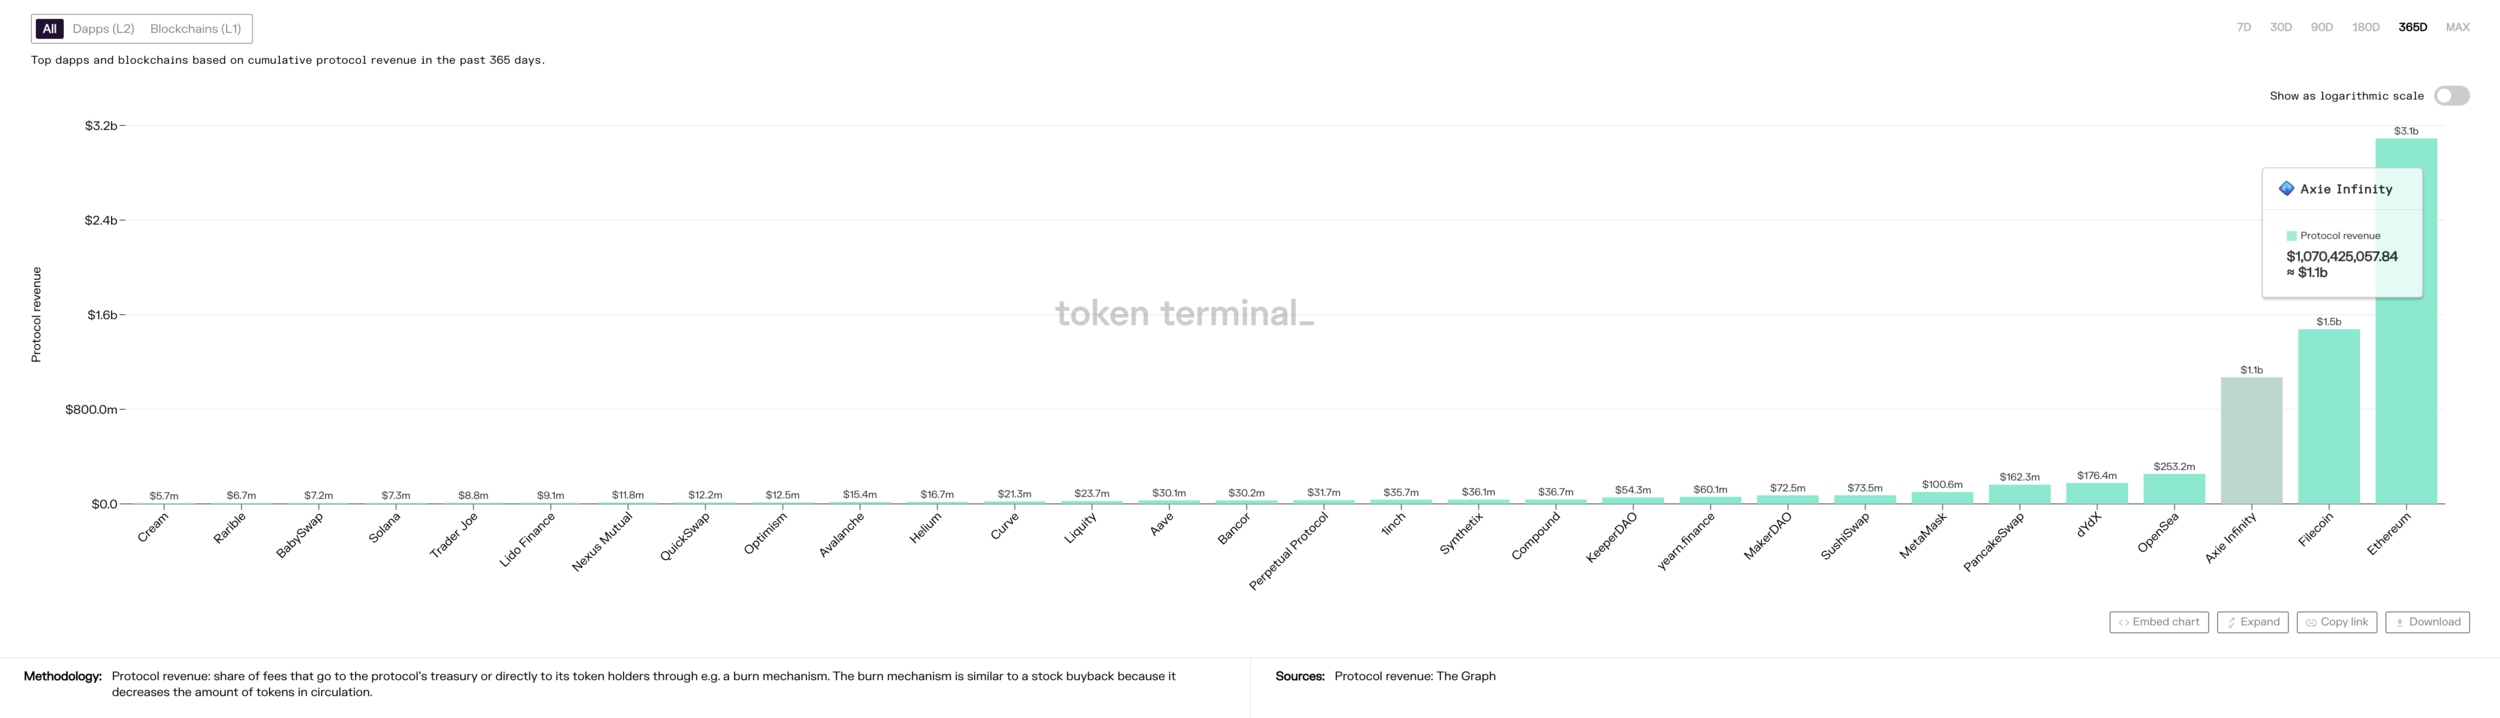Screen dimensions: 2500x718
Task: Switch to Blockchains (L1) filter
Action: [196, 29]
